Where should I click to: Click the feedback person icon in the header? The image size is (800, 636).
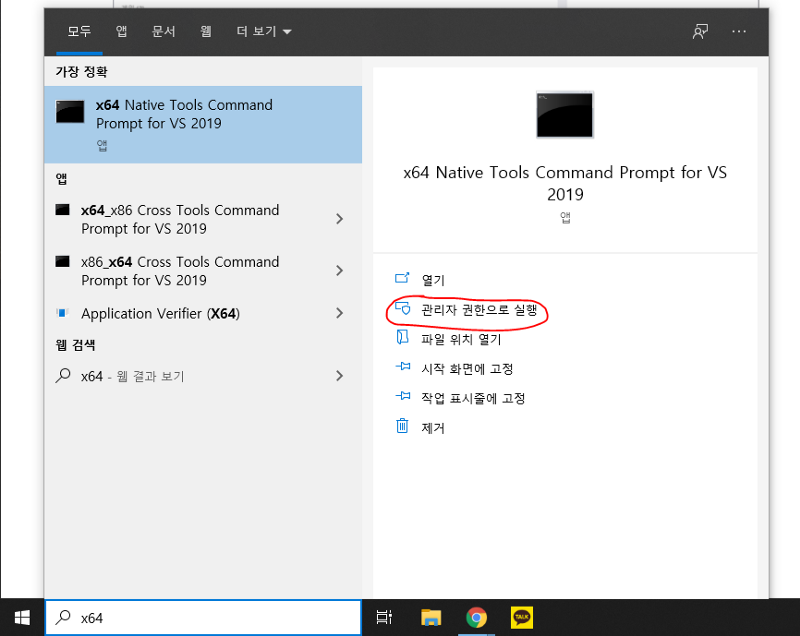(x=700, y=32)
